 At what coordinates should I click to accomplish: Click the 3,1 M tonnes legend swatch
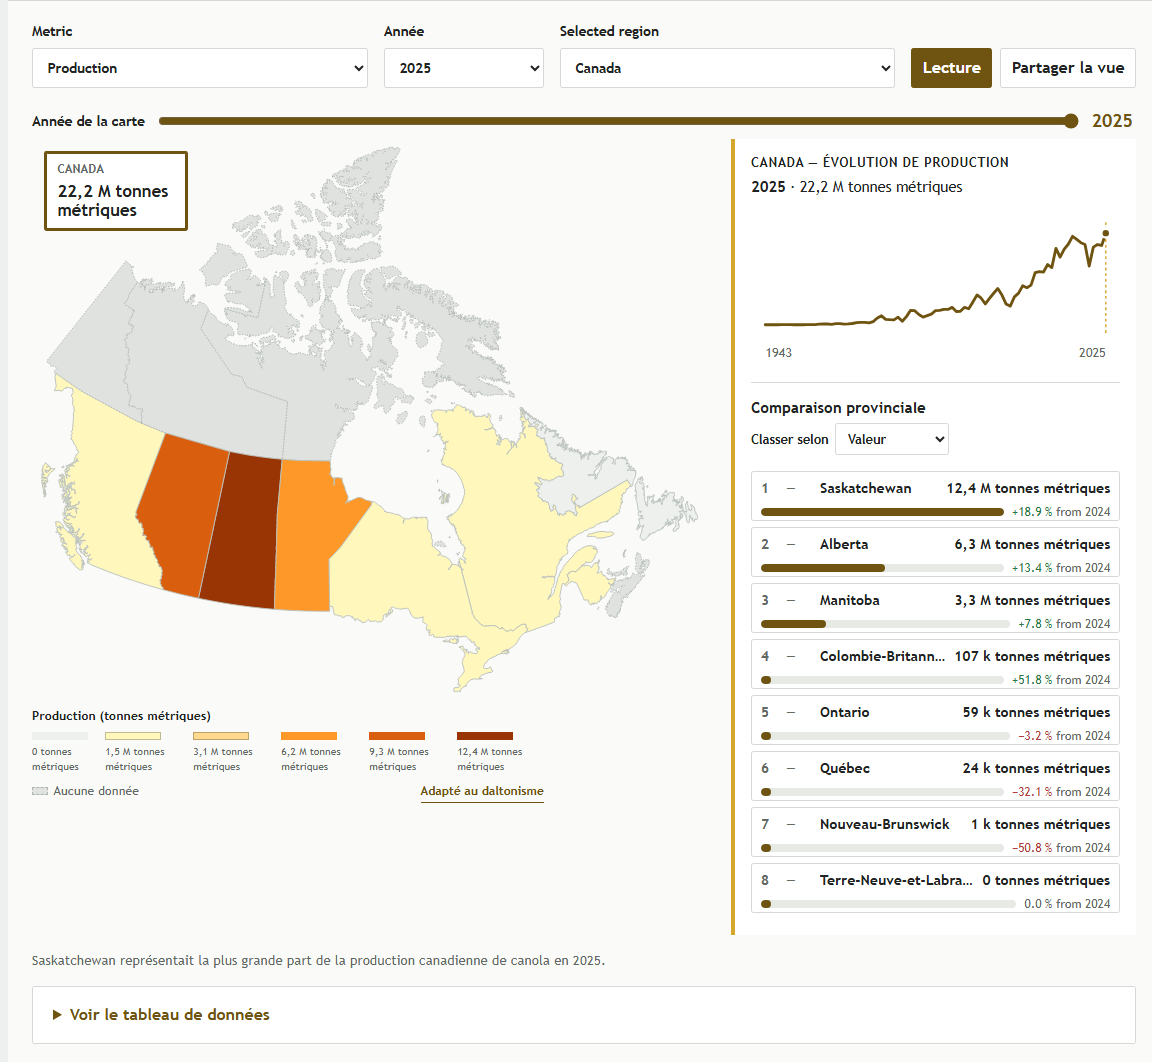coord(220,736)
